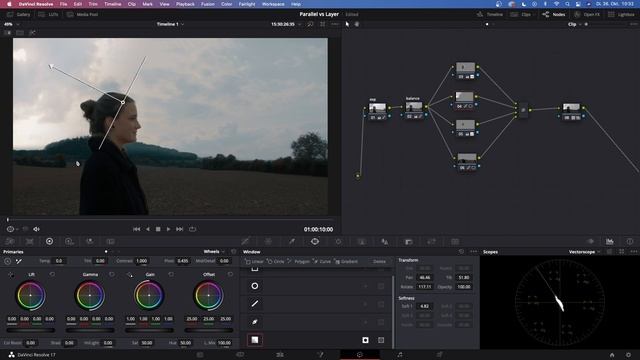Open the Color Wheels palette icon
The height and width of the screenshot is (360, 640).
(49, 241)
